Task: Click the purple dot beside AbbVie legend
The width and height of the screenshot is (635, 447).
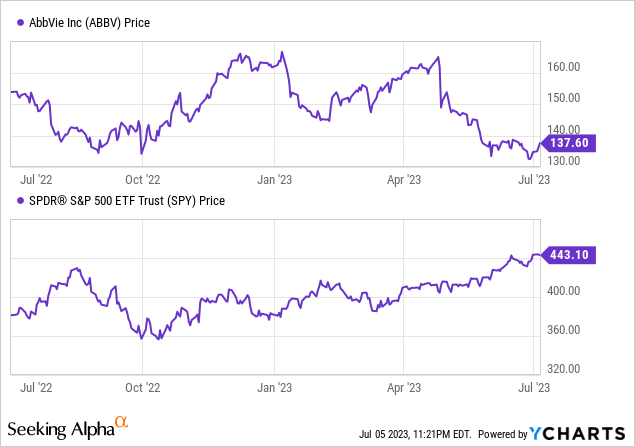Action: (x=15, y=23)
